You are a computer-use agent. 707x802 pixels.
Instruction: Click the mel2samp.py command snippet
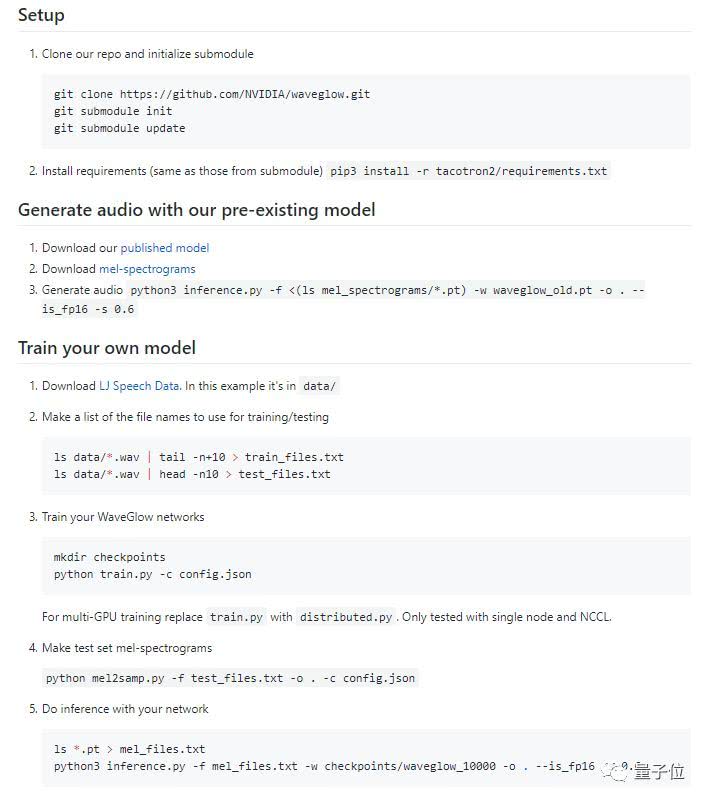230,678
